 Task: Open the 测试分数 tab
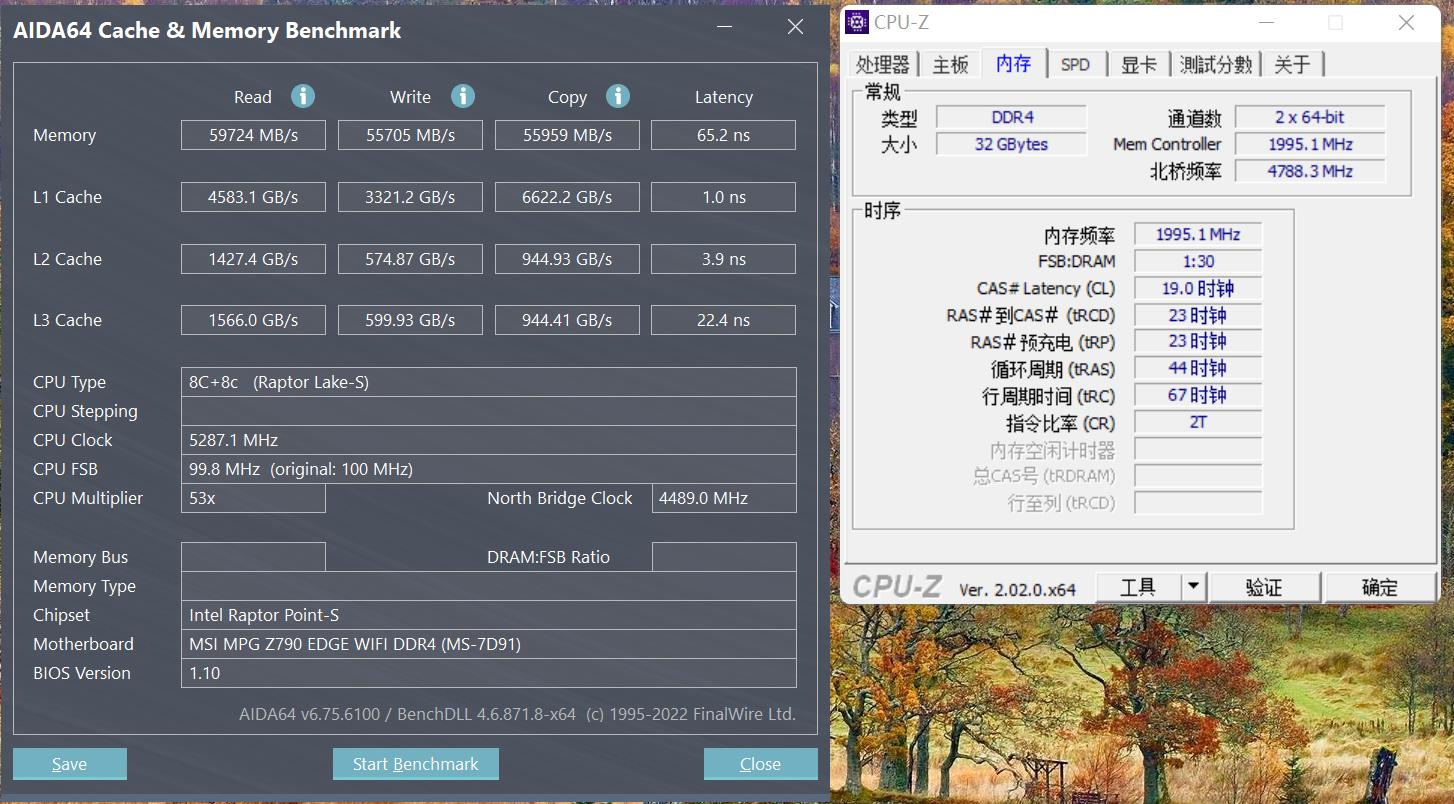click(x=1216, y=63)
